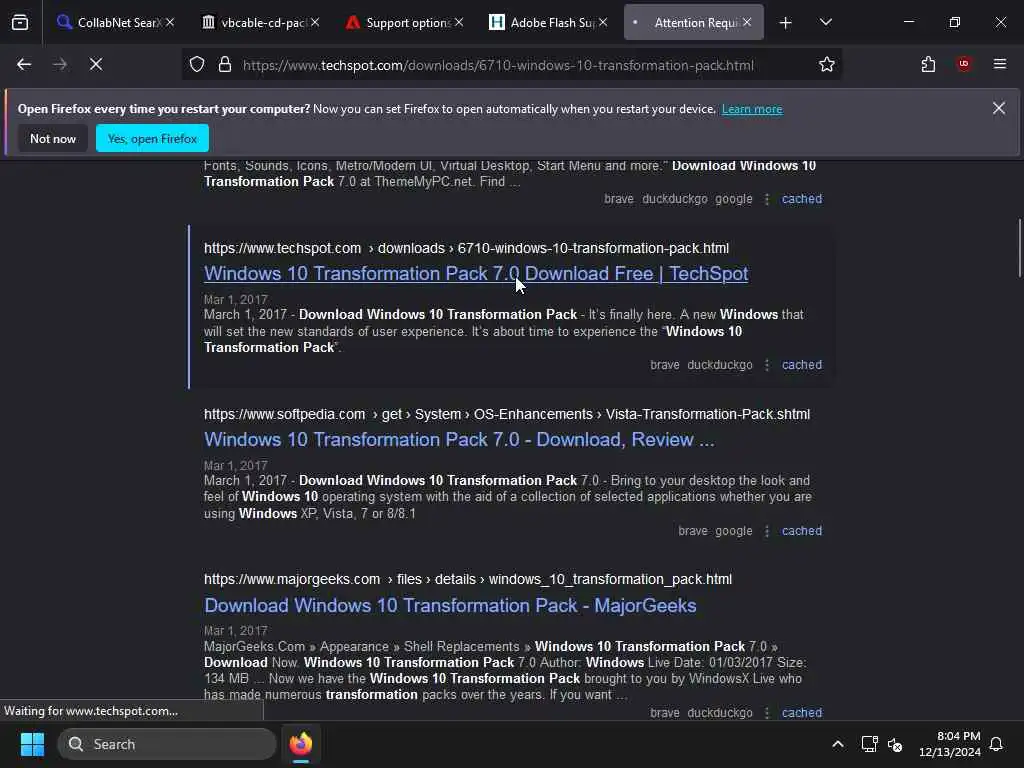The height and width of the screenshot is (768, 1024).
Task: Open cached link for ThemeMyPC result
Action: coord(802,199)
